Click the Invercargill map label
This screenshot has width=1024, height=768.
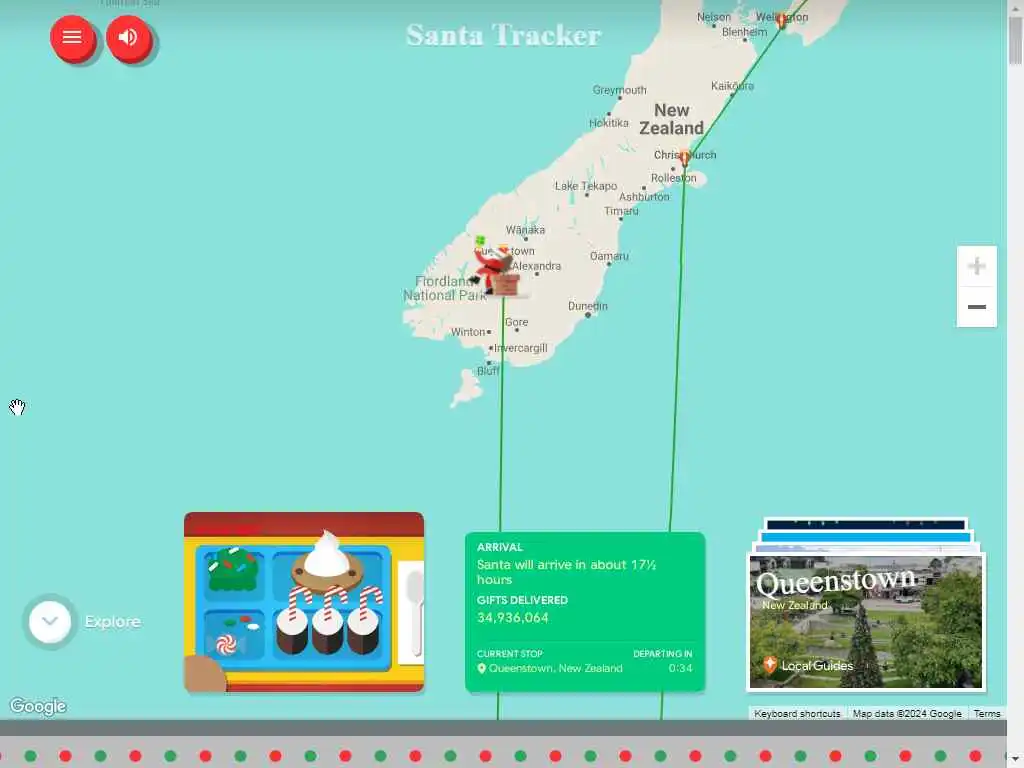tap(520, 348)
